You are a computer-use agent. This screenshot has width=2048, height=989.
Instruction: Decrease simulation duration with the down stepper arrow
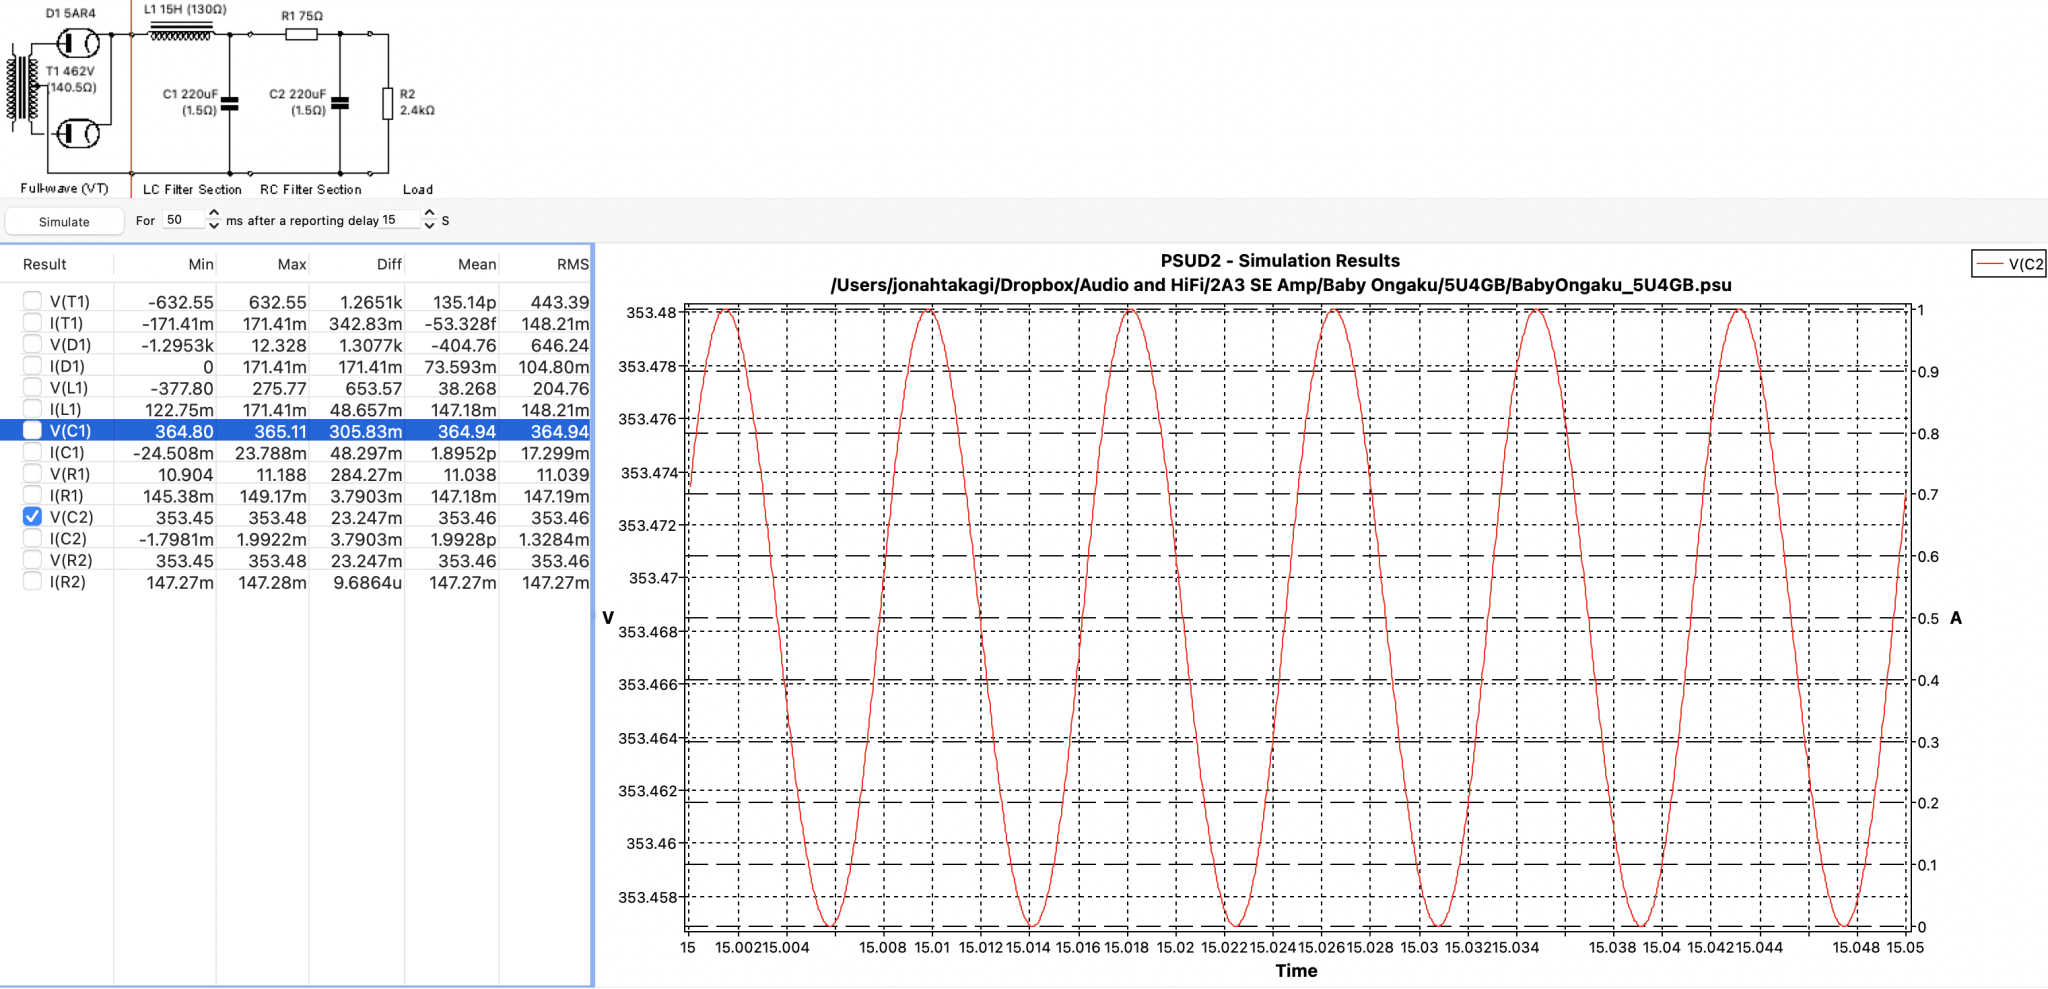(x=213, y=226)
